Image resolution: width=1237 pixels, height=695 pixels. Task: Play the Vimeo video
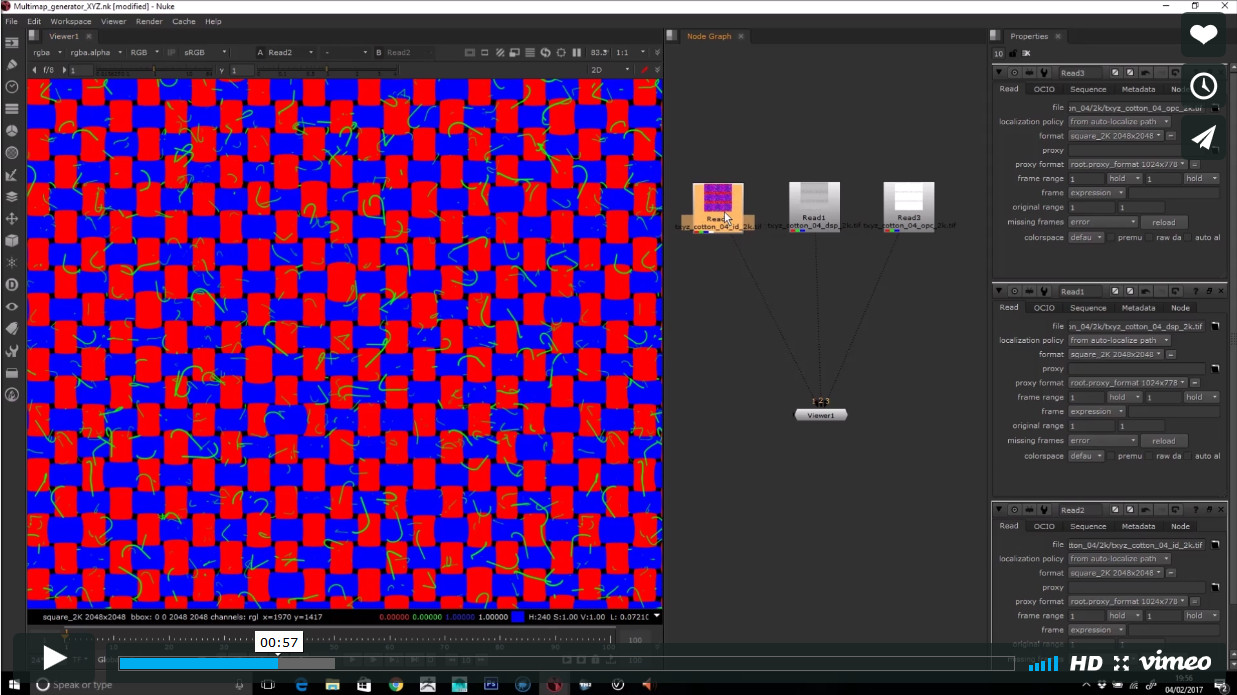click(54, 658)
